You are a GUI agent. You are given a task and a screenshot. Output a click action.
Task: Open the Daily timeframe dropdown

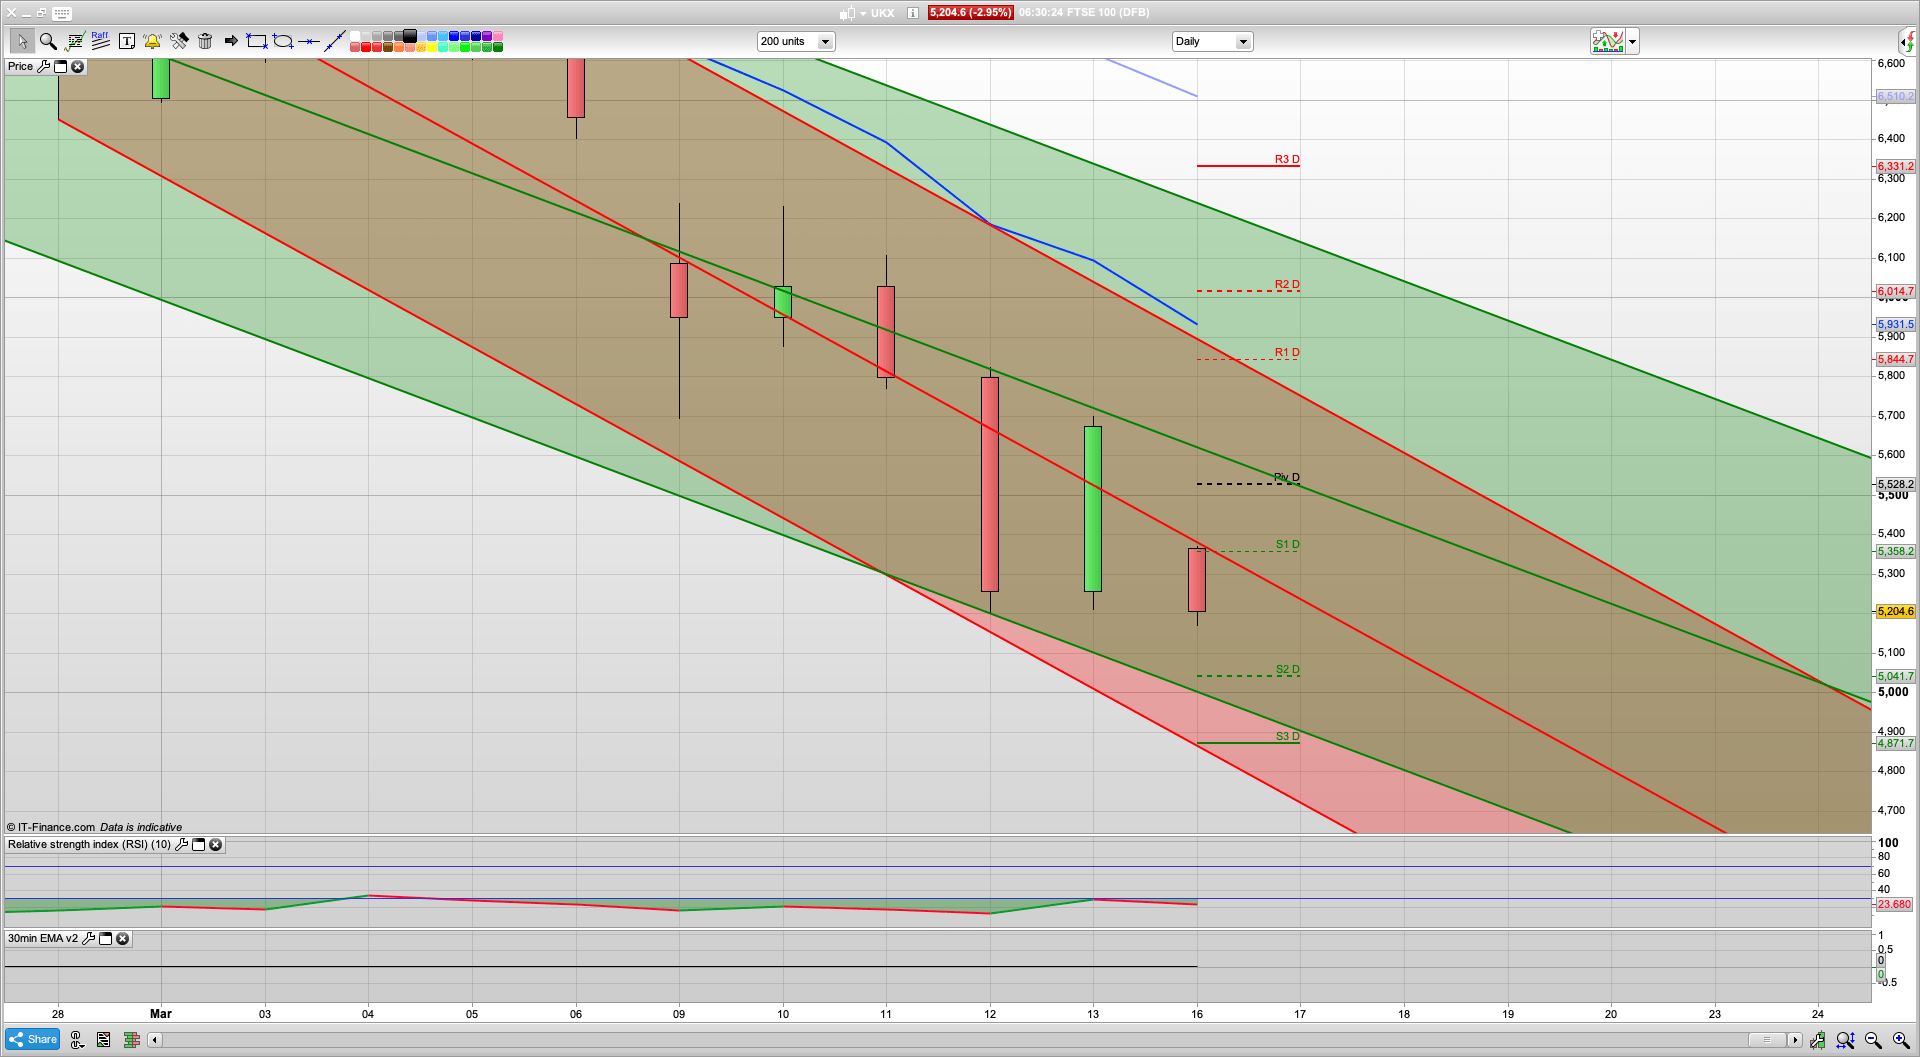coord(1242,42)
